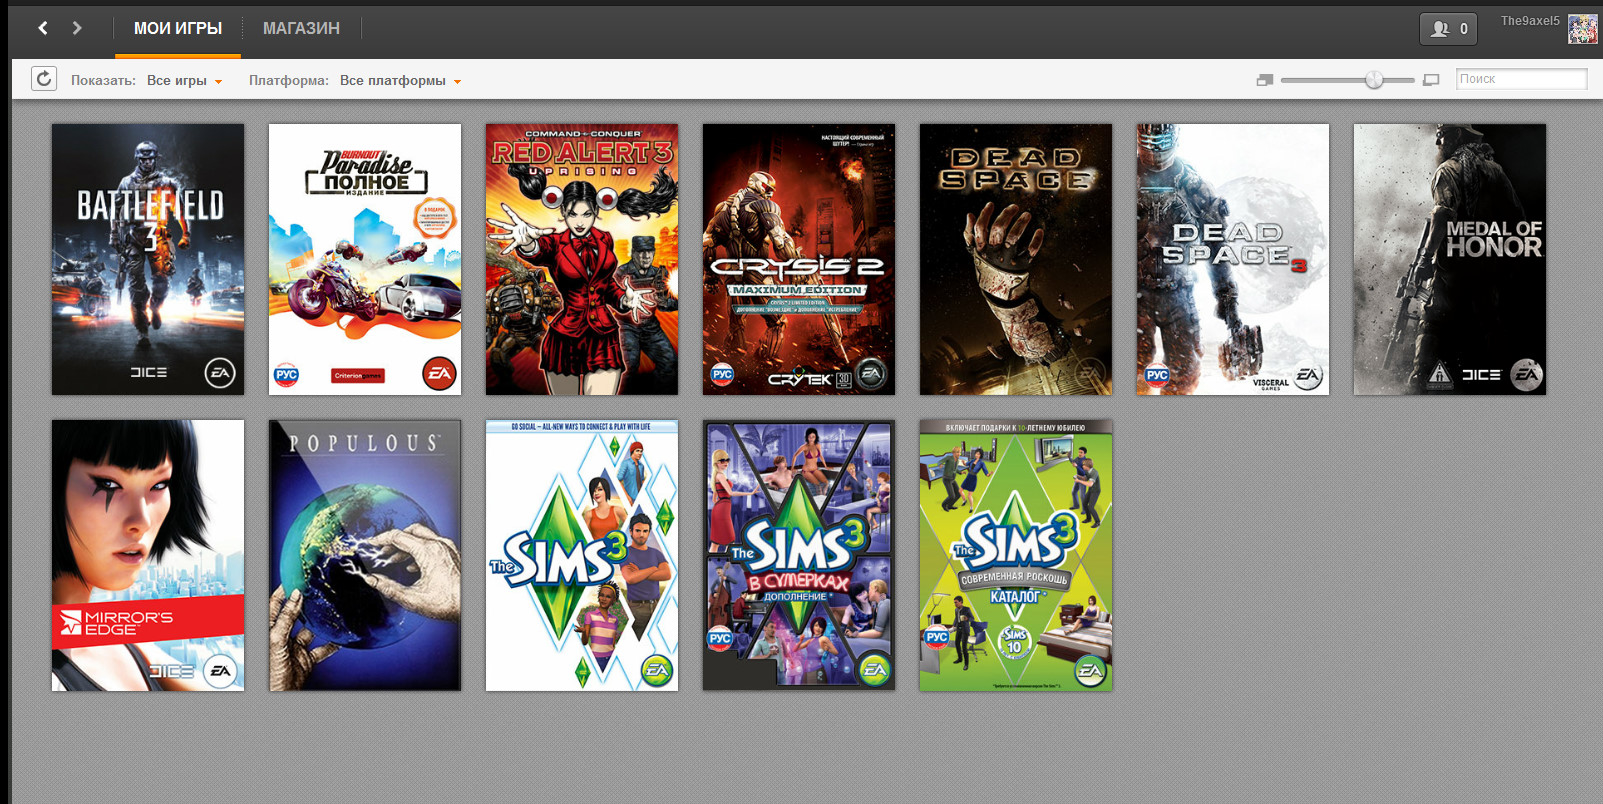Adjust the tile size slider handle

[1375, 80]
